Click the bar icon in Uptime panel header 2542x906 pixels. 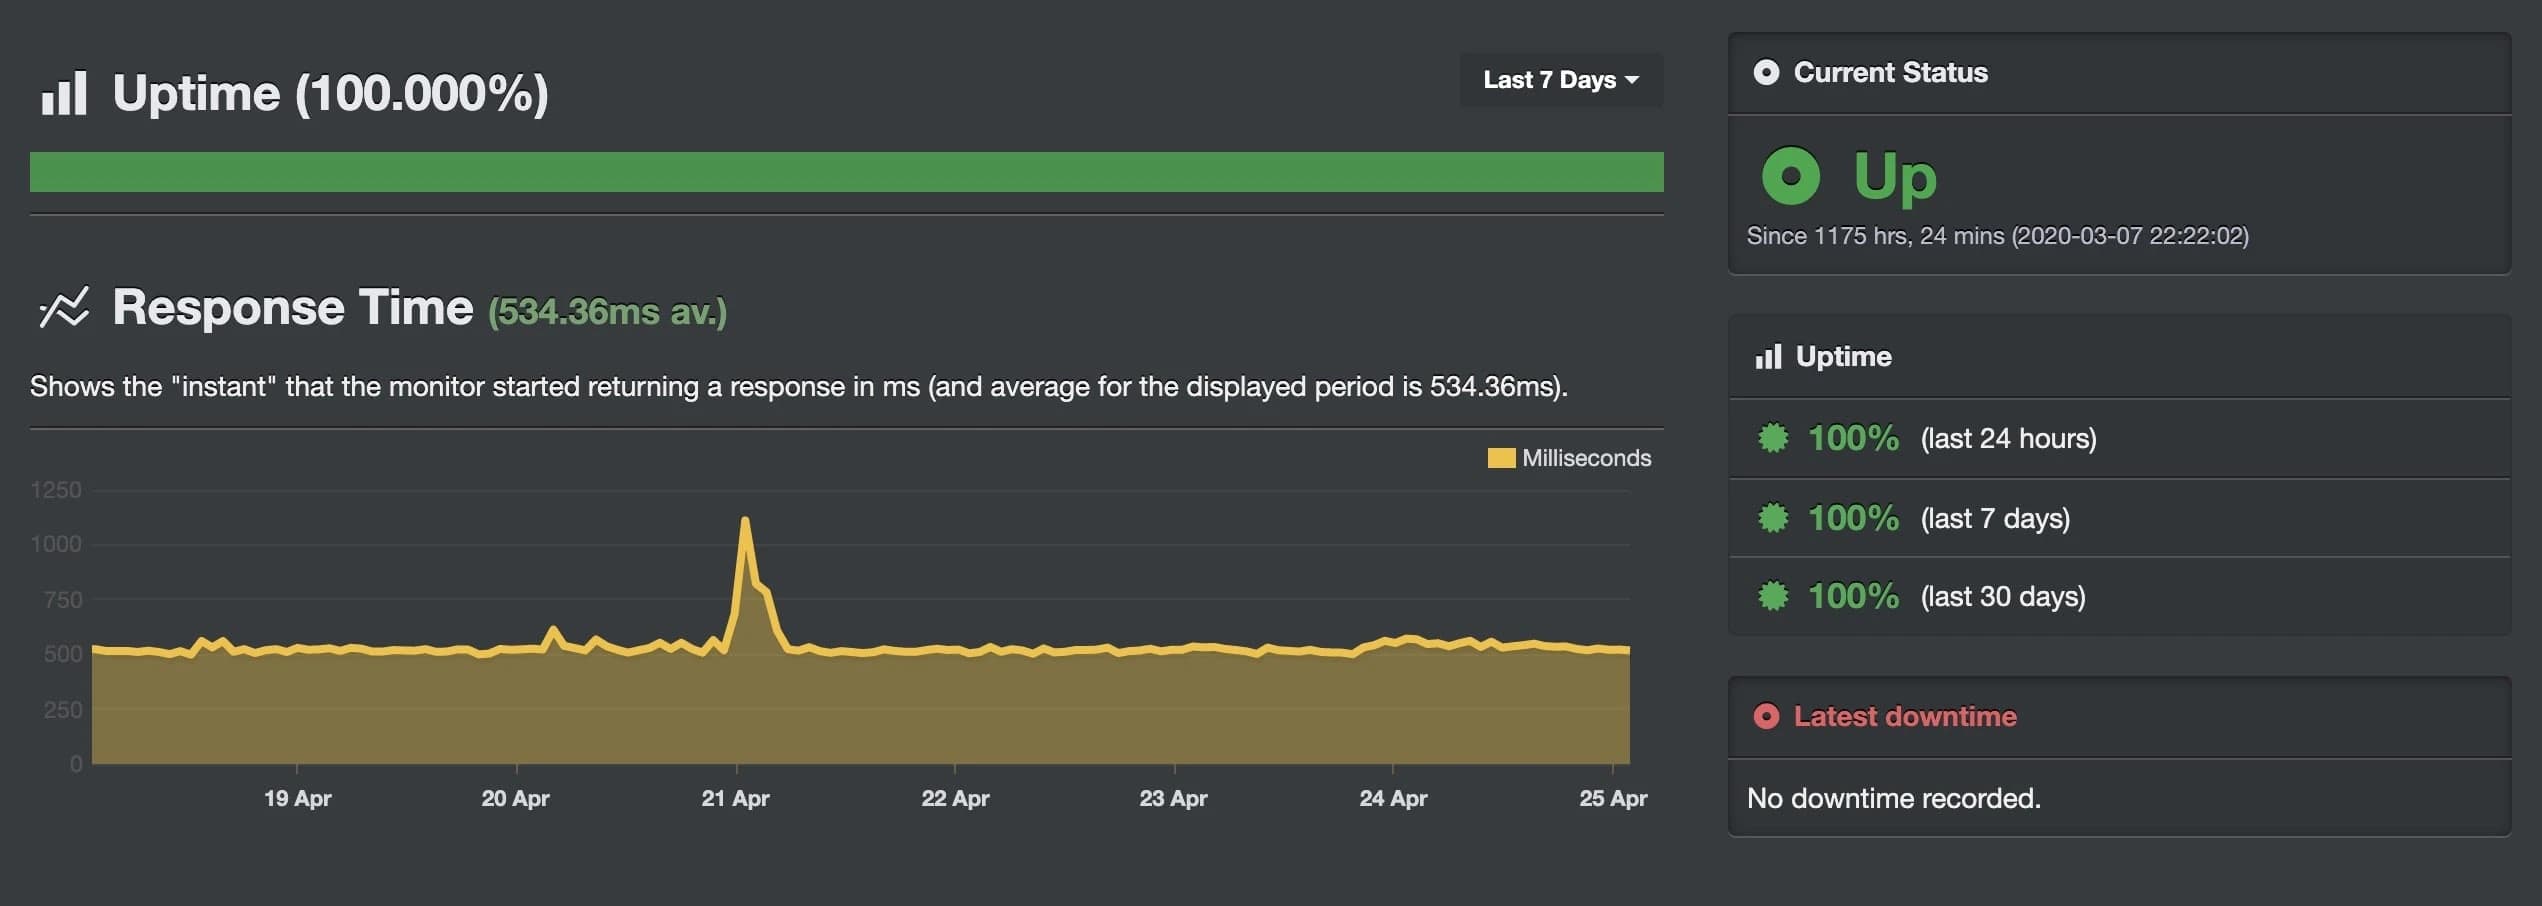(1768, 357)
